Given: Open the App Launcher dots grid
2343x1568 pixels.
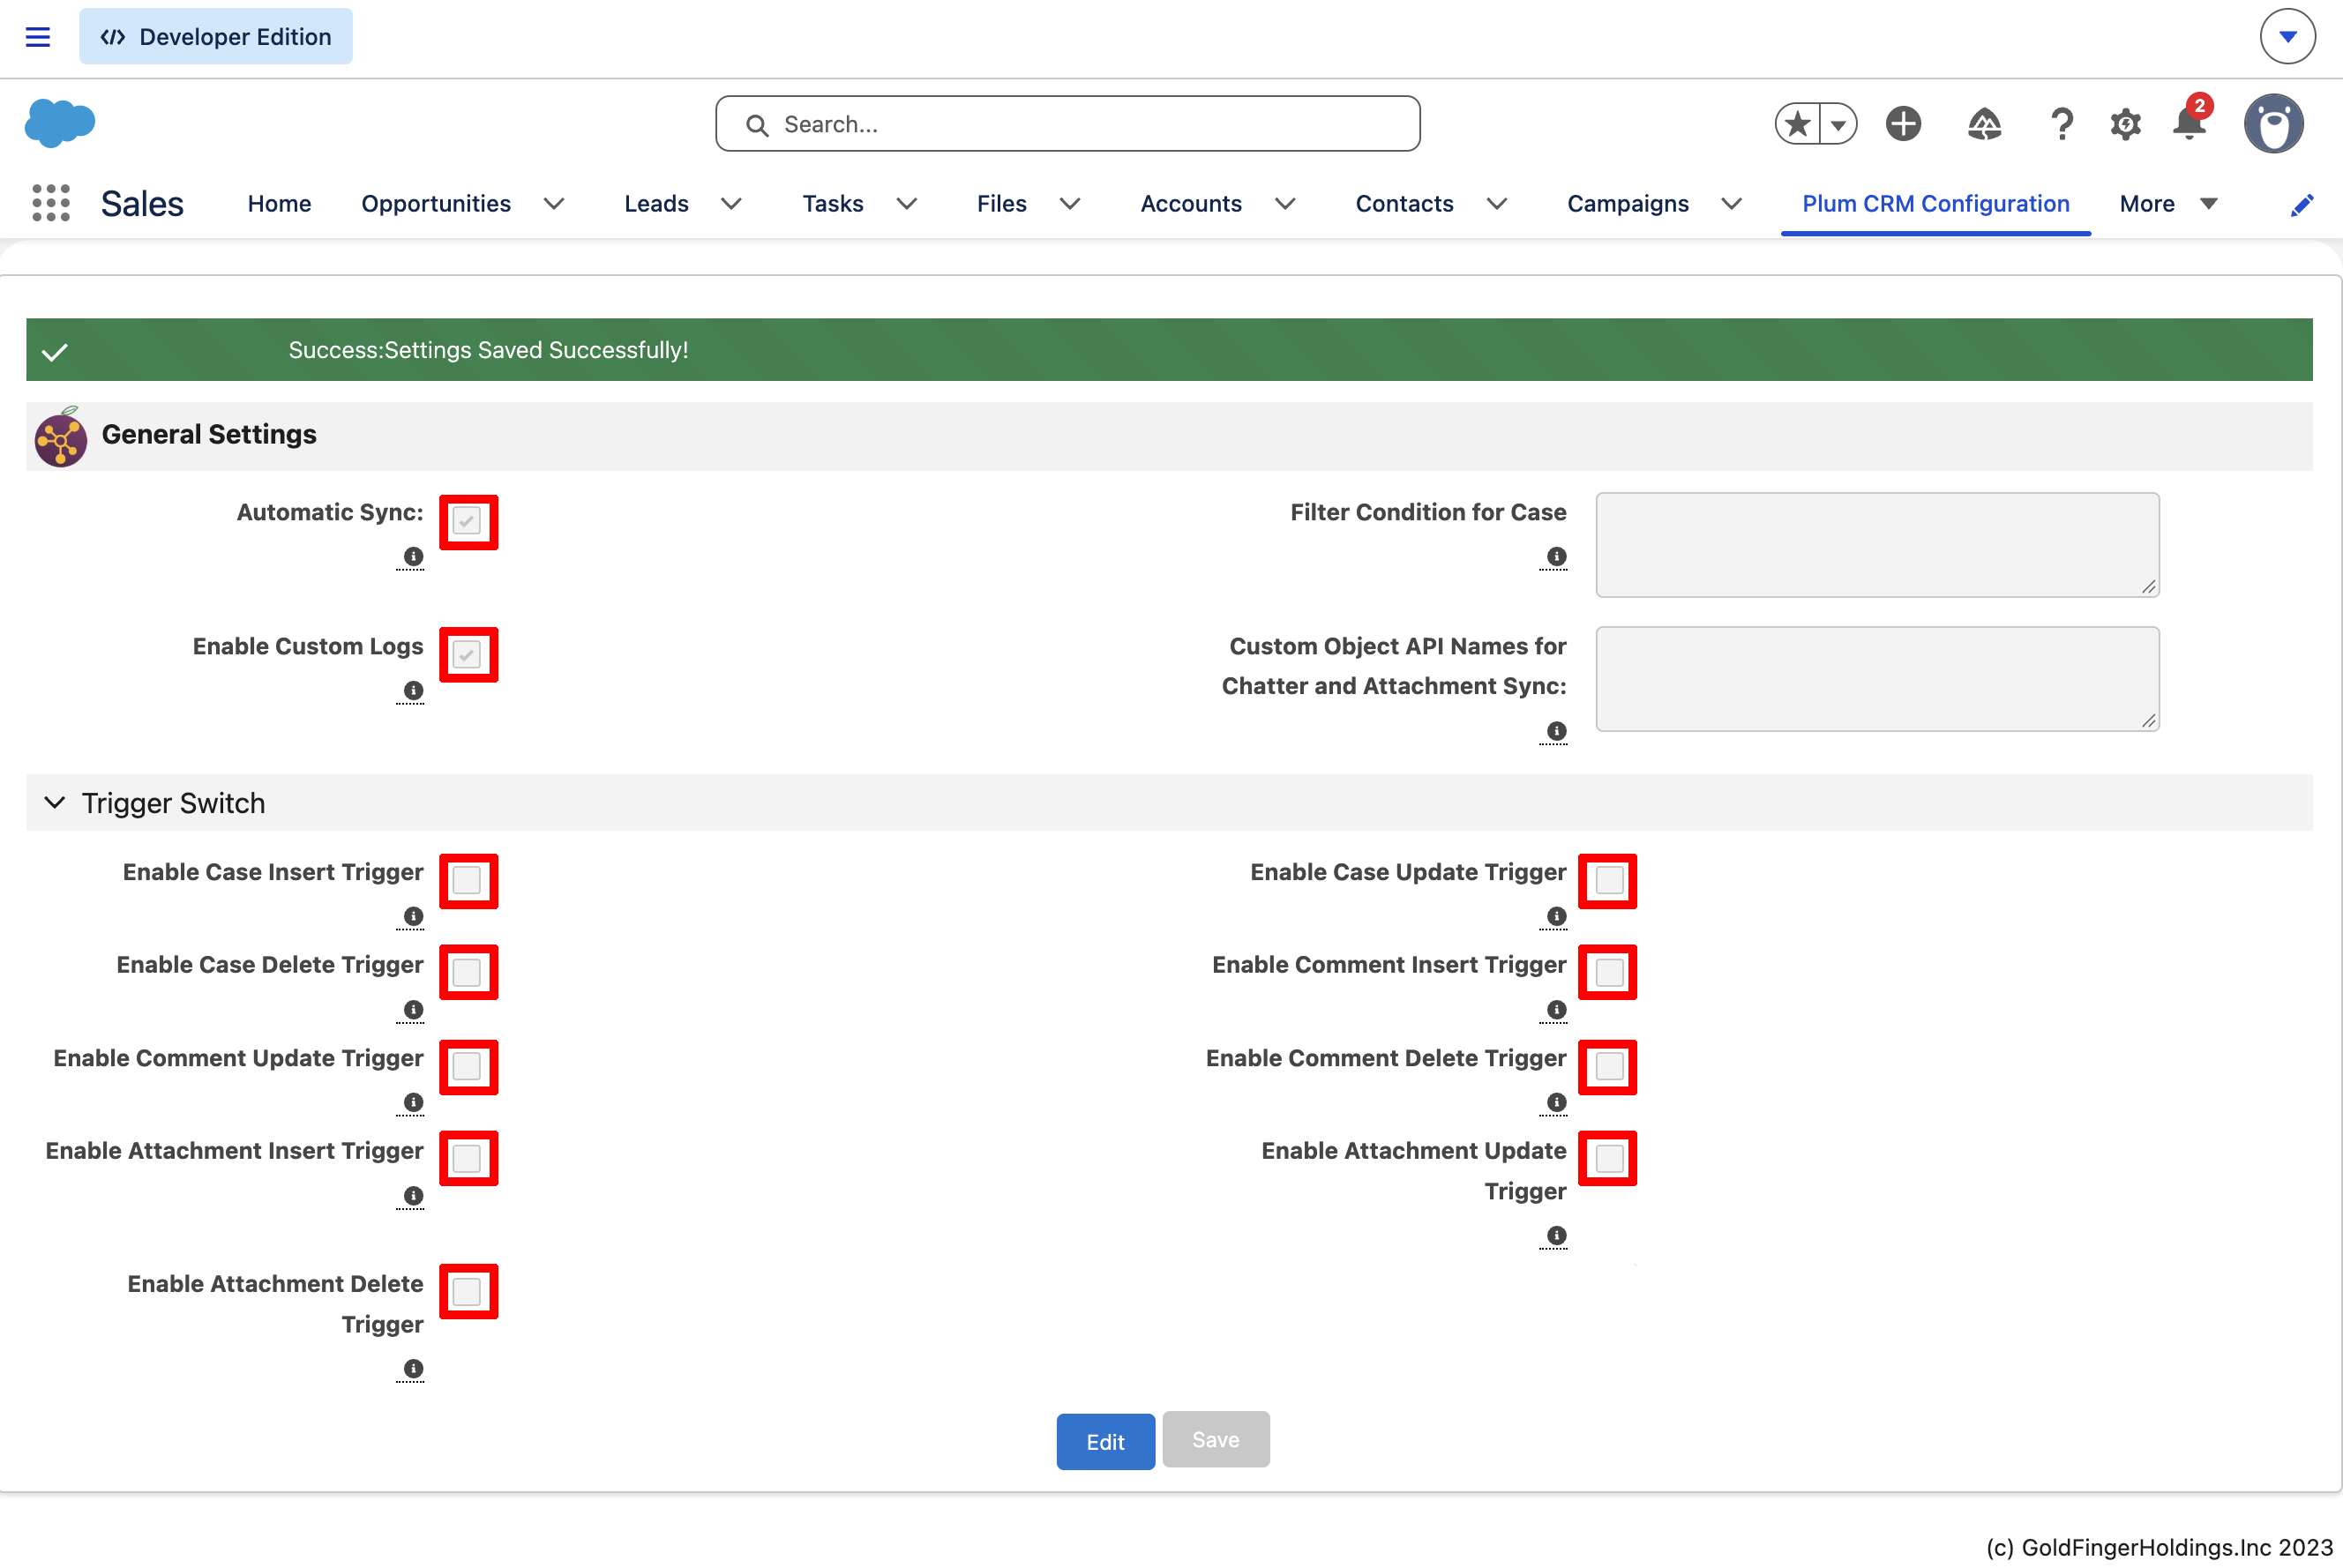Looking at the screenshot, I should (51, 203).
